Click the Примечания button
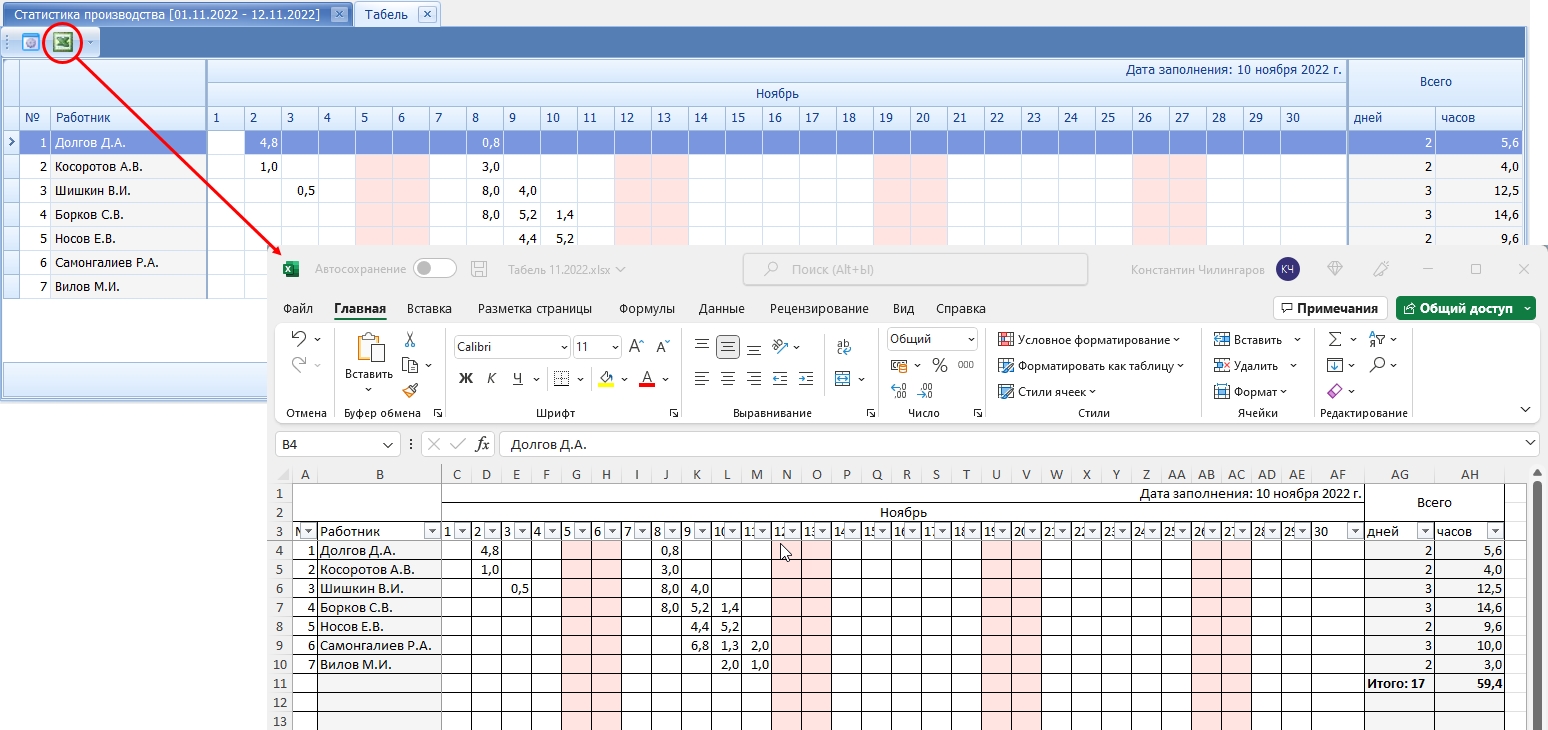1548x730 pixels. click(1331, 309)
